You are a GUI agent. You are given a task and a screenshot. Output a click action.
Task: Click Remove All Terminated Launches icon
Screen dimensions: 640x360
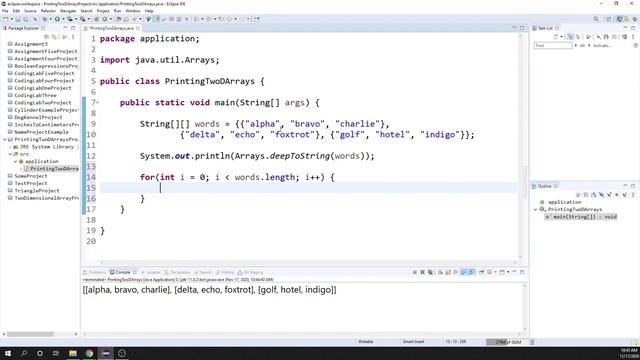tap(430, 272)
